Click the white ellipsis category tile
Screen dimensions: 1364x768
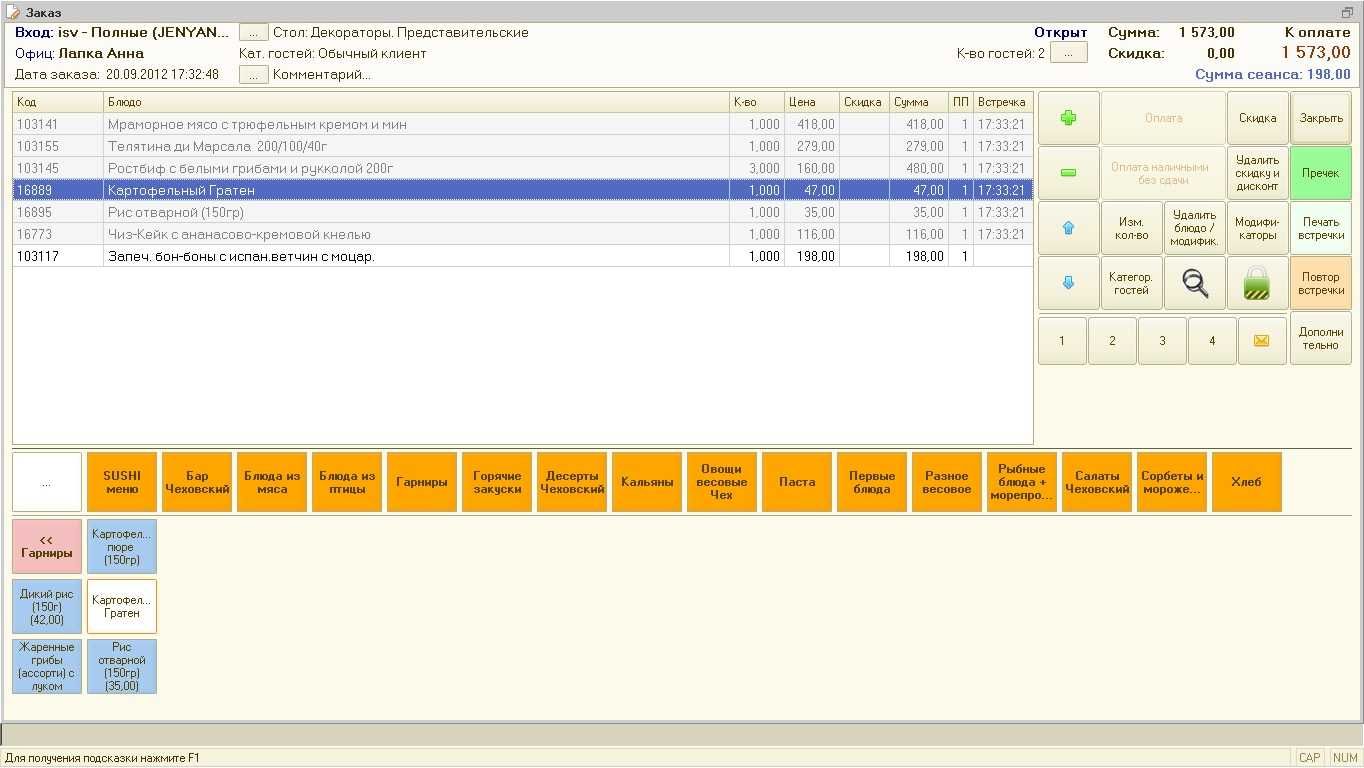point(47,482)
